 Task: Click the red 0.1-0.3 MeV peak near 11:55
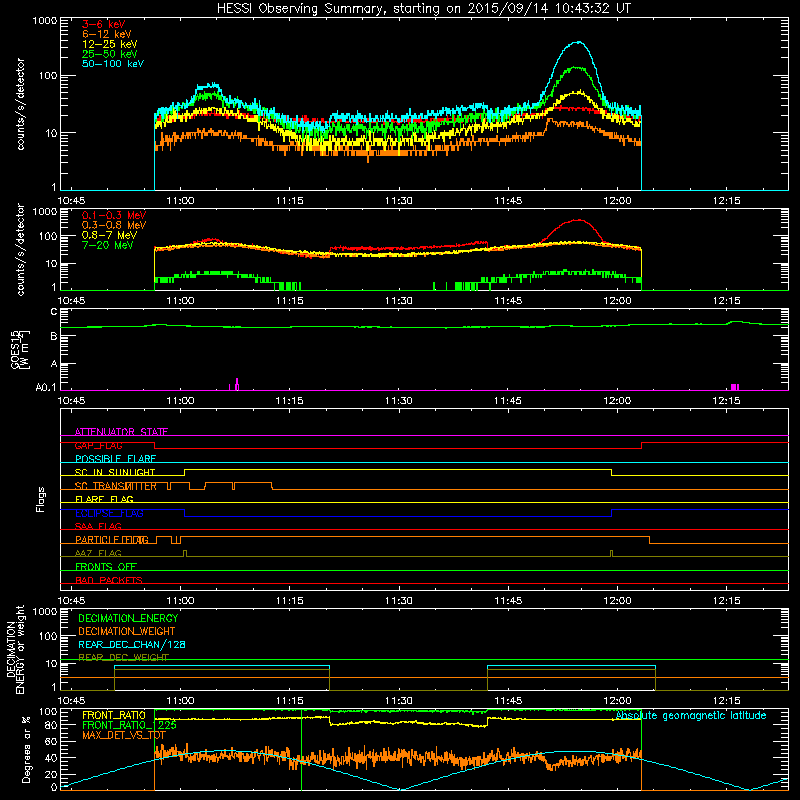tap(578, 220)
